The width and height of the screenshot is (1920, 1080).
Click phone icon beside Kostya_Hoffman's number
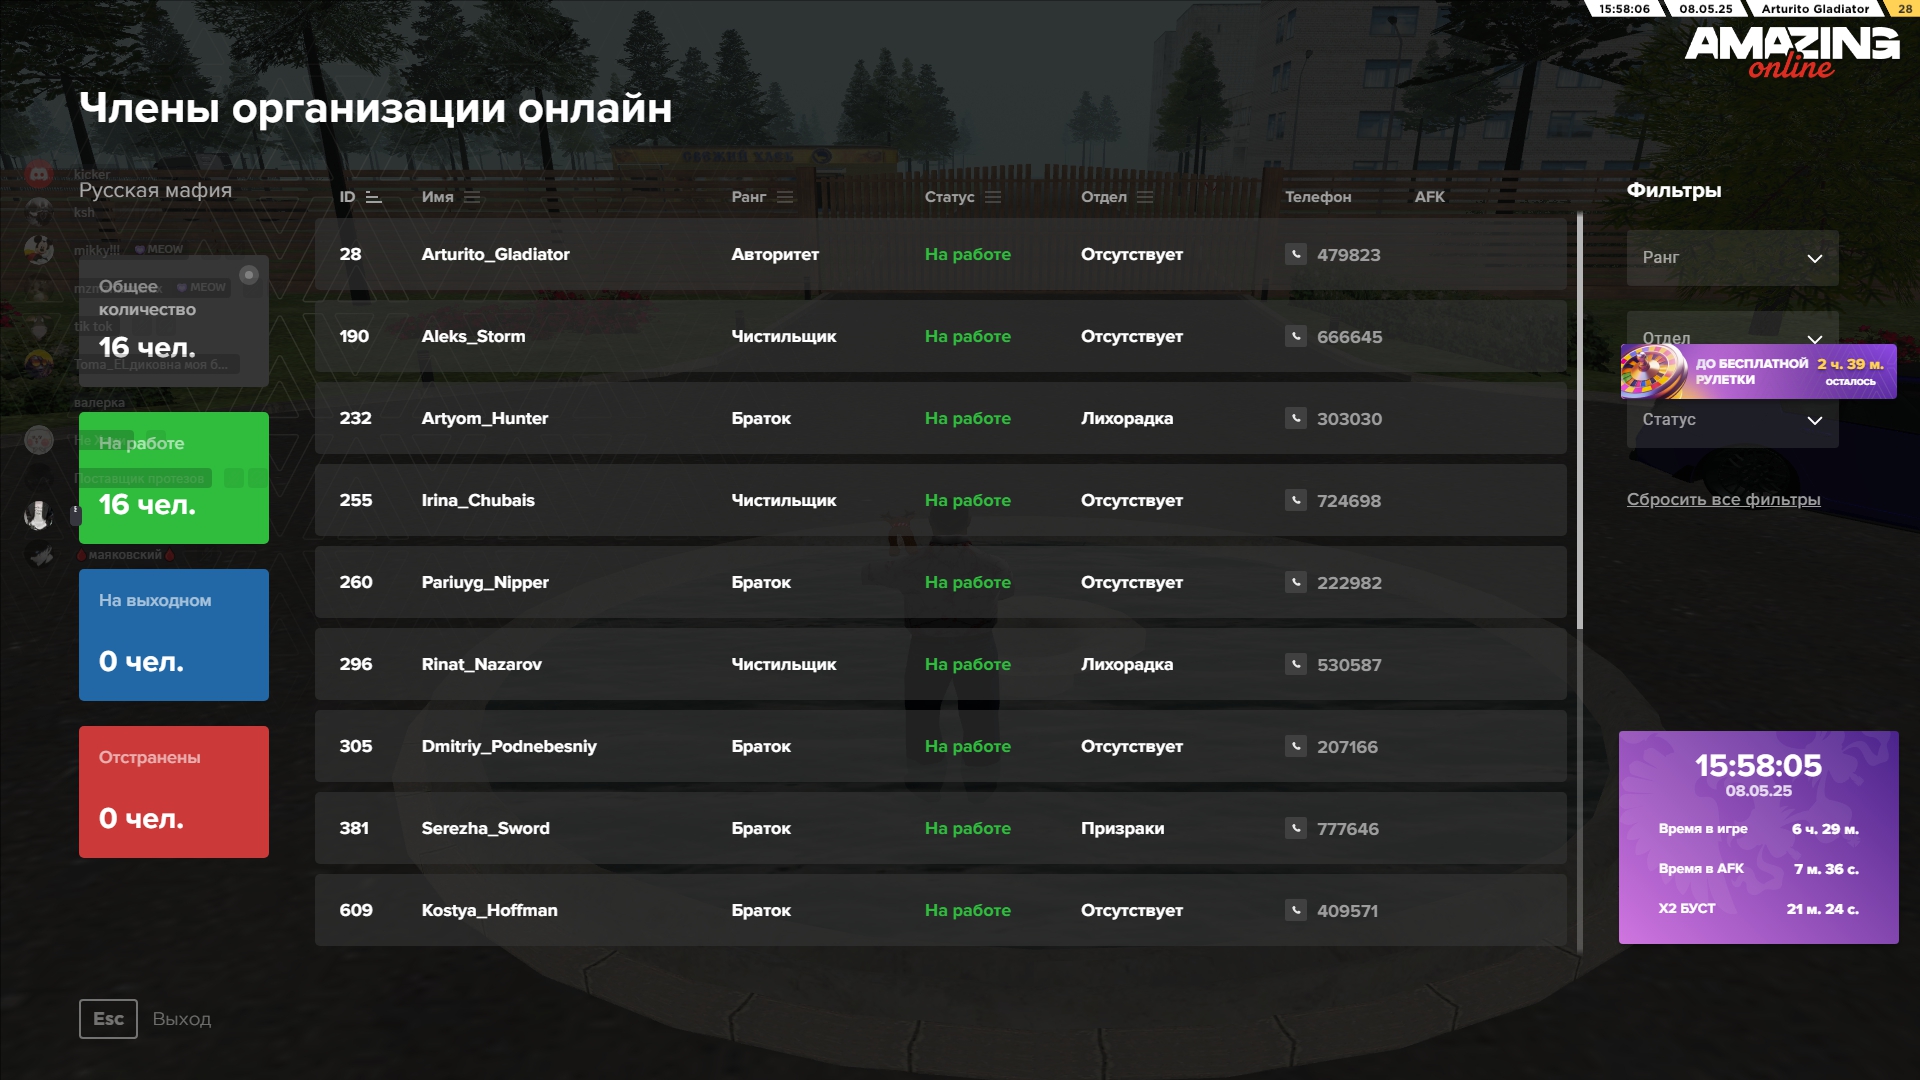coord(1295,910)
